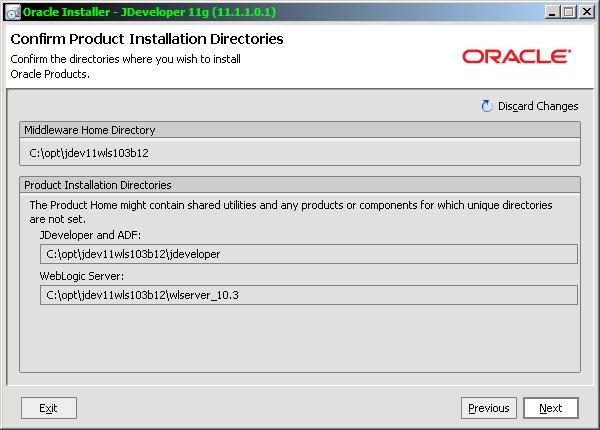Focus the JDeveloper and ADF directory field
Image resolution: width=600 pixels, height=430 pixels.
[308, 254]
